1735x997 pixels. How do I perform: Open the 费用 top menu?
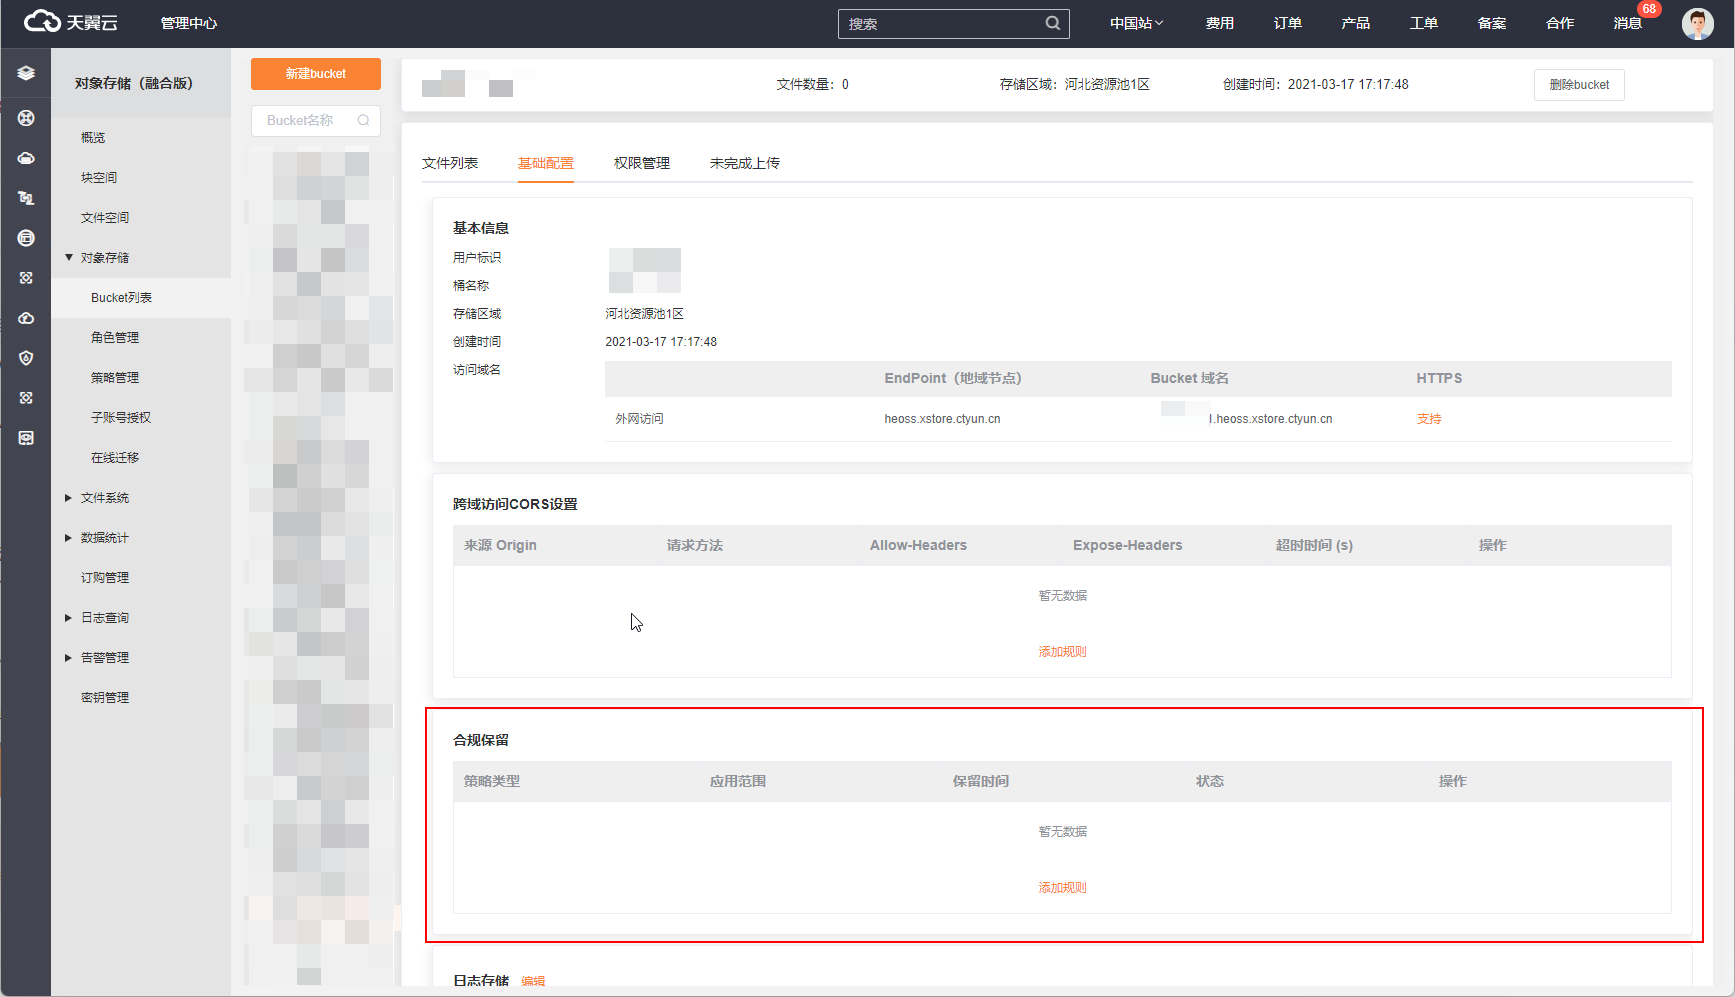(x=1220, y=23)
